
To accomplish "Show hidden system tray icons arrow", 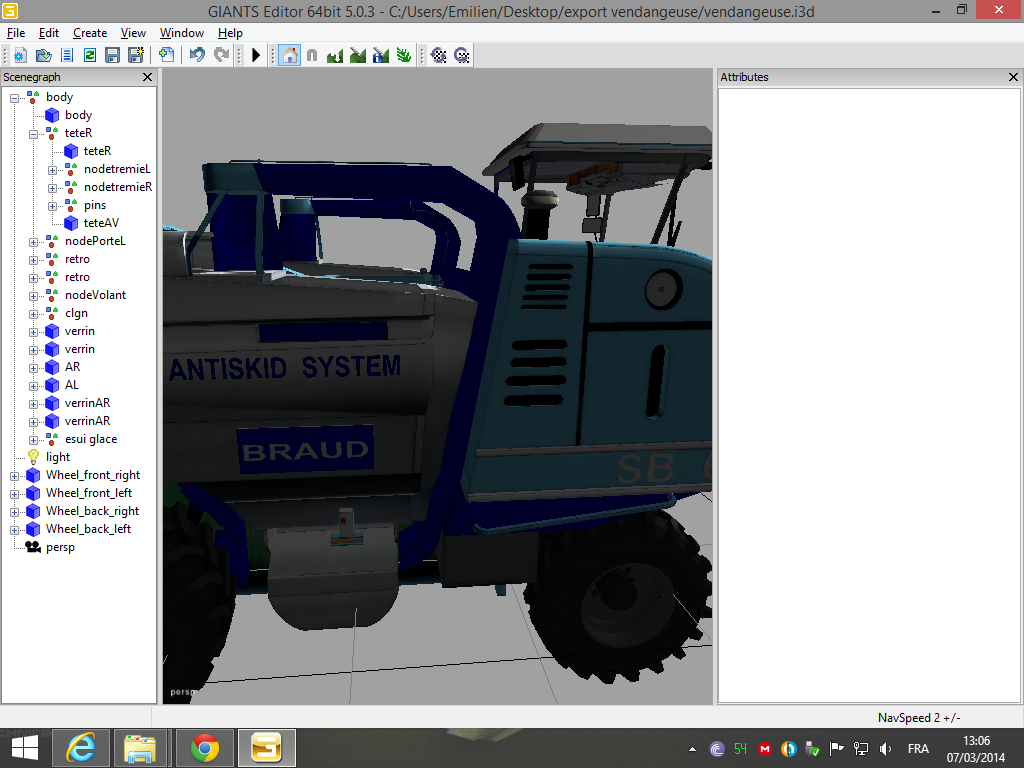I will tap(692, 749).
